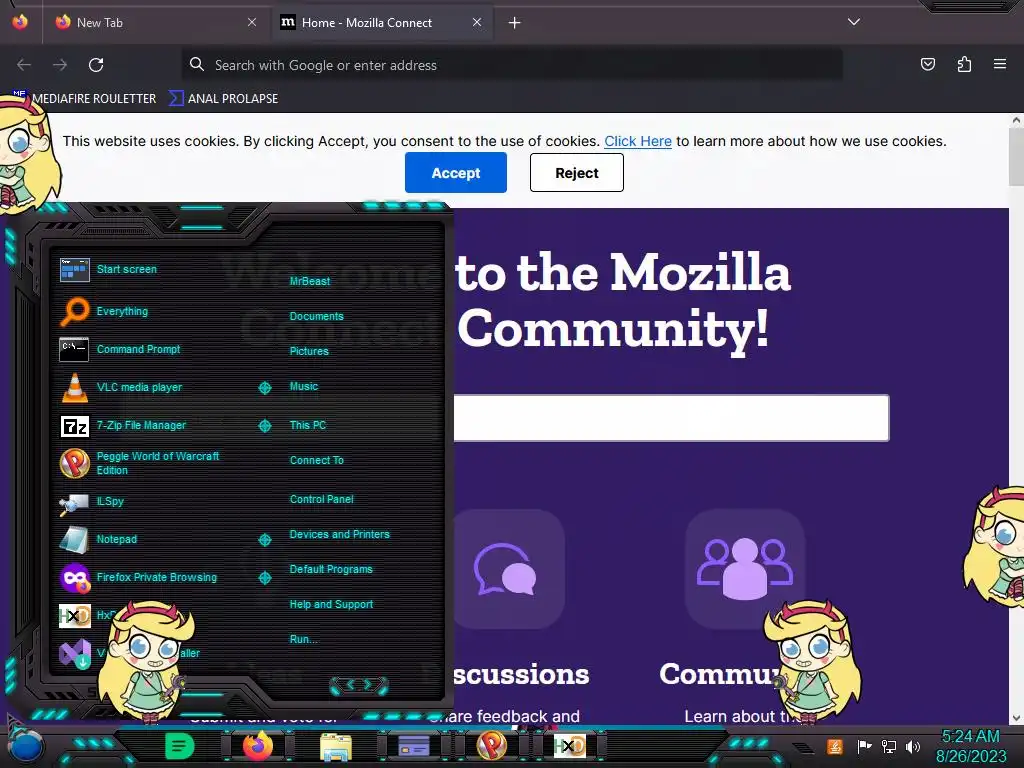Open a new browser tab
This screenshot has width=1024, height=768.
pyautogui.click(x=515, y=23)
